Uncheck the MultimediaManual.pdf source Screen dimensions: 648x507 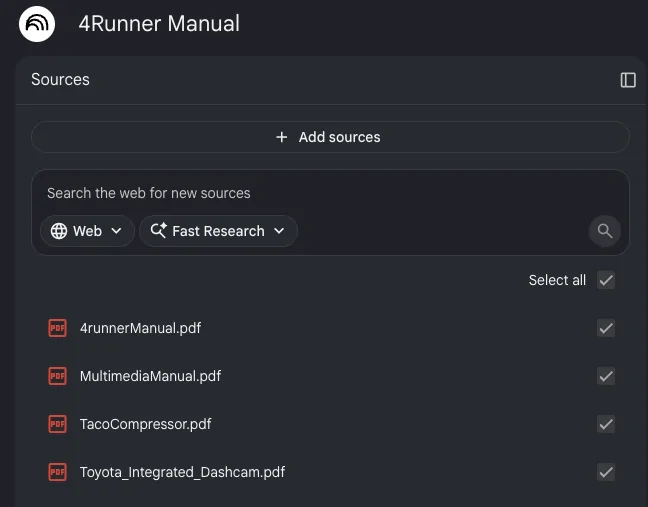point(606,376)
